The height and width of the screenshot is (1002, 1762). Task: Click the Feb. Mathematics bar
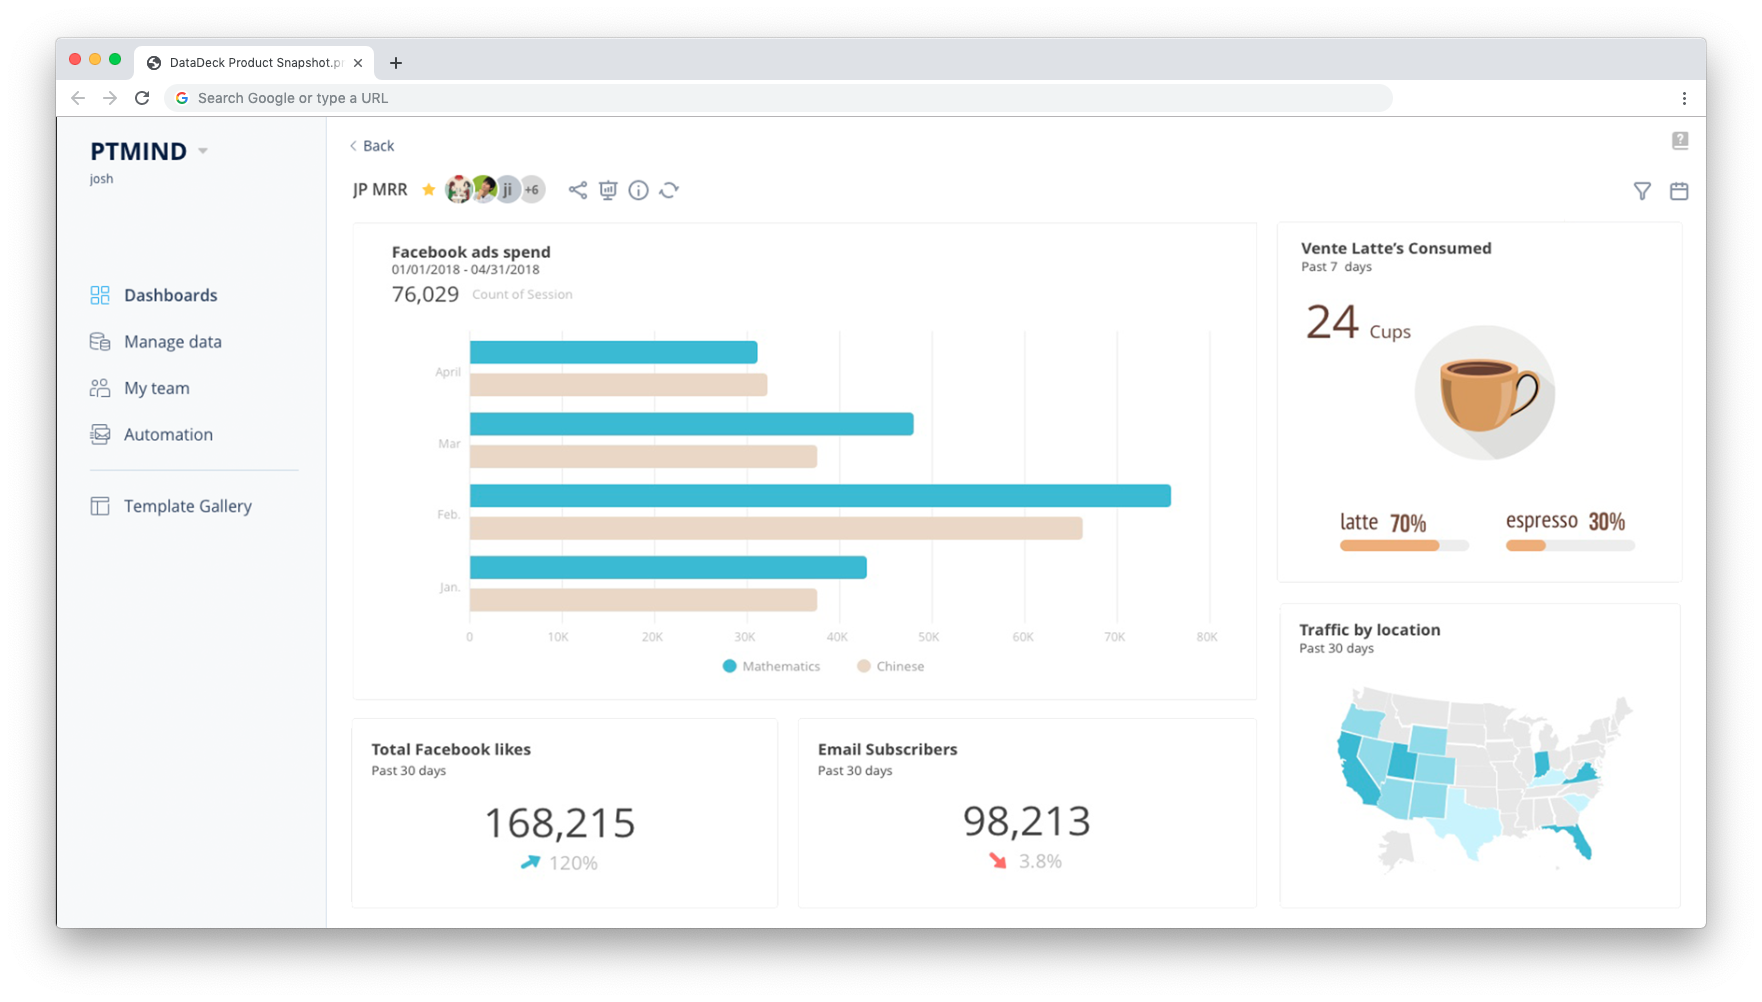pyautogui.click(x=820, y=496)
